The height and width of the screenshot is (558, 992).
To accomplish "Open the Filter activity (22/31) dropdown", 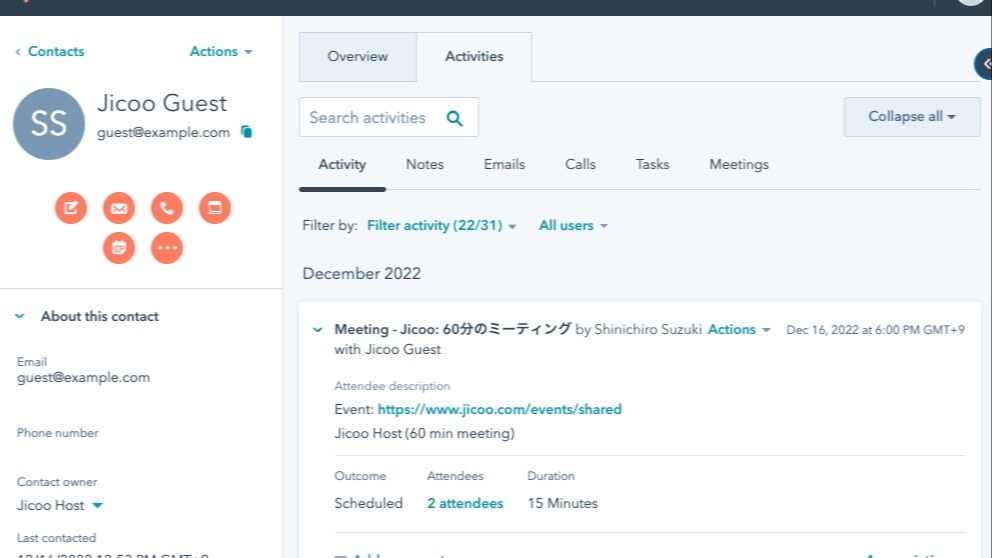I will pyautogui.click(x=441, y=226).
